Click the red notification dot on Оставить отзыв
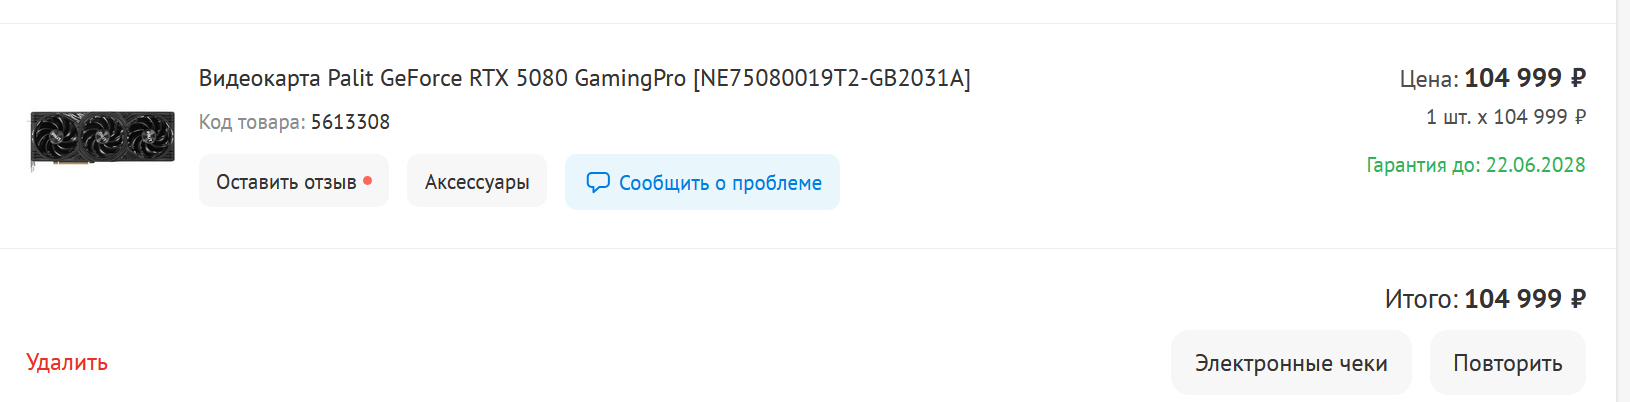 [368, 181]
